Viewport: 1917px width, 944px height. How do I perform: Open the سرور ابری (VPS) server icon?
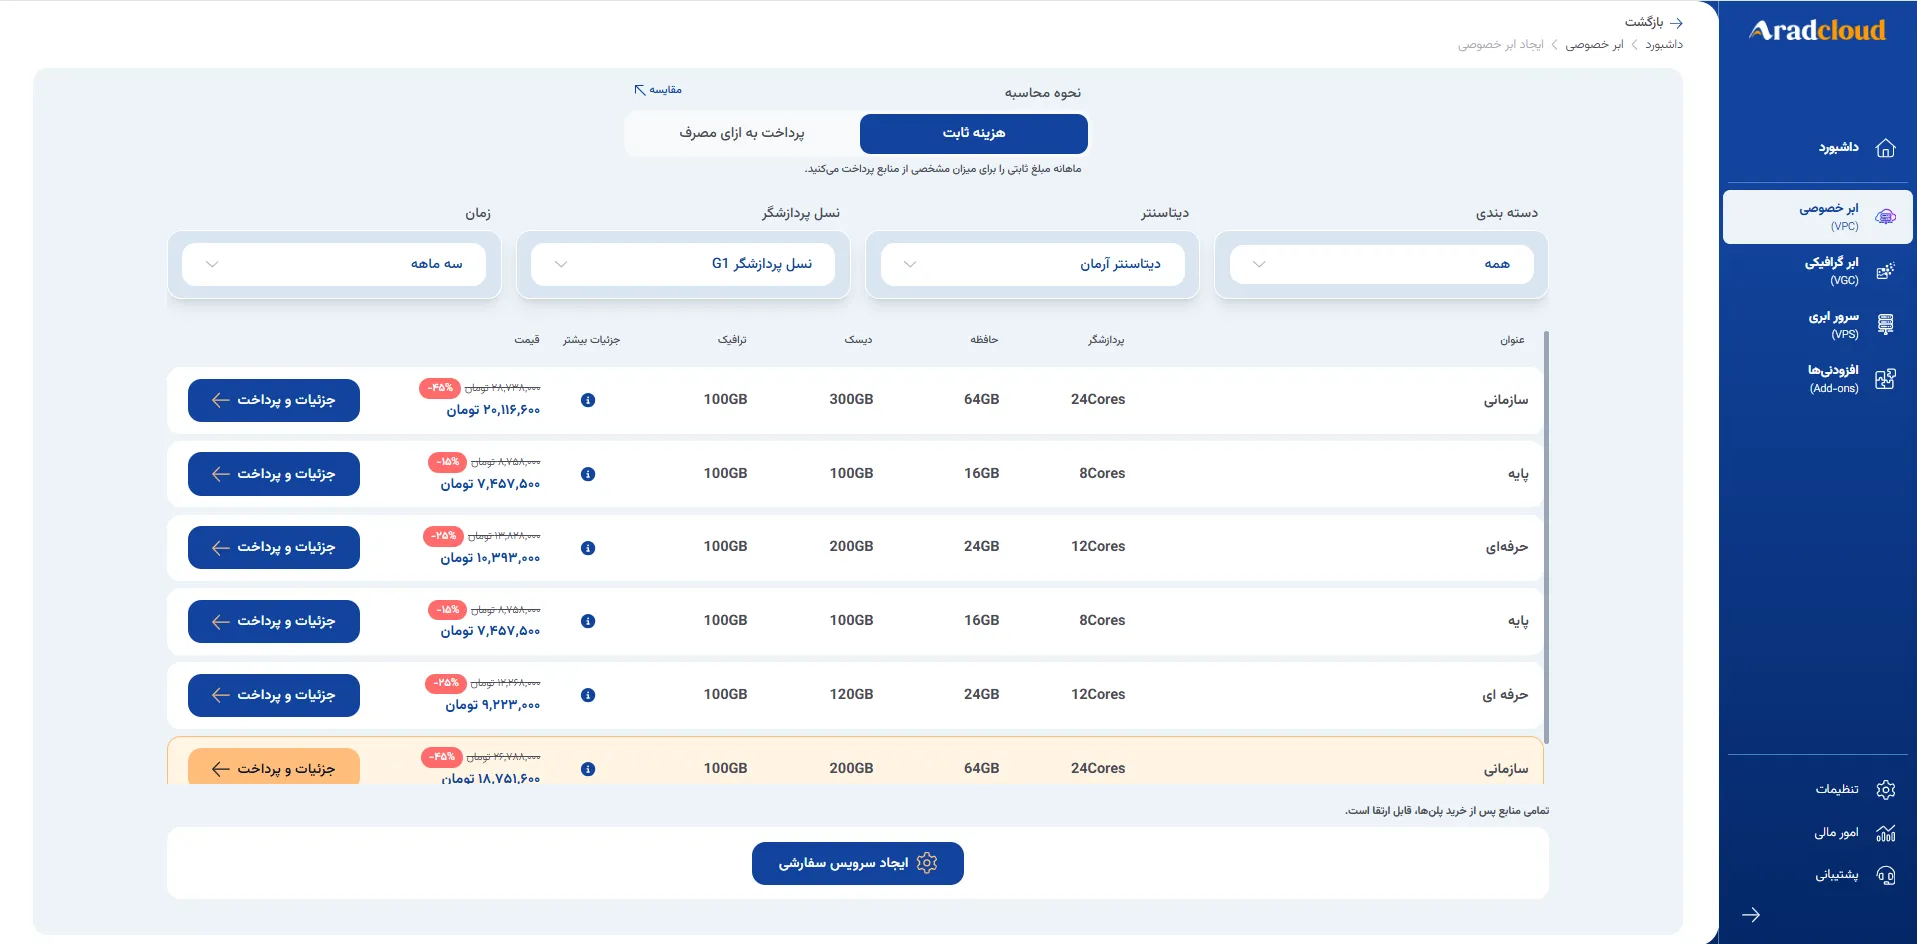(x=1885, y=325)
